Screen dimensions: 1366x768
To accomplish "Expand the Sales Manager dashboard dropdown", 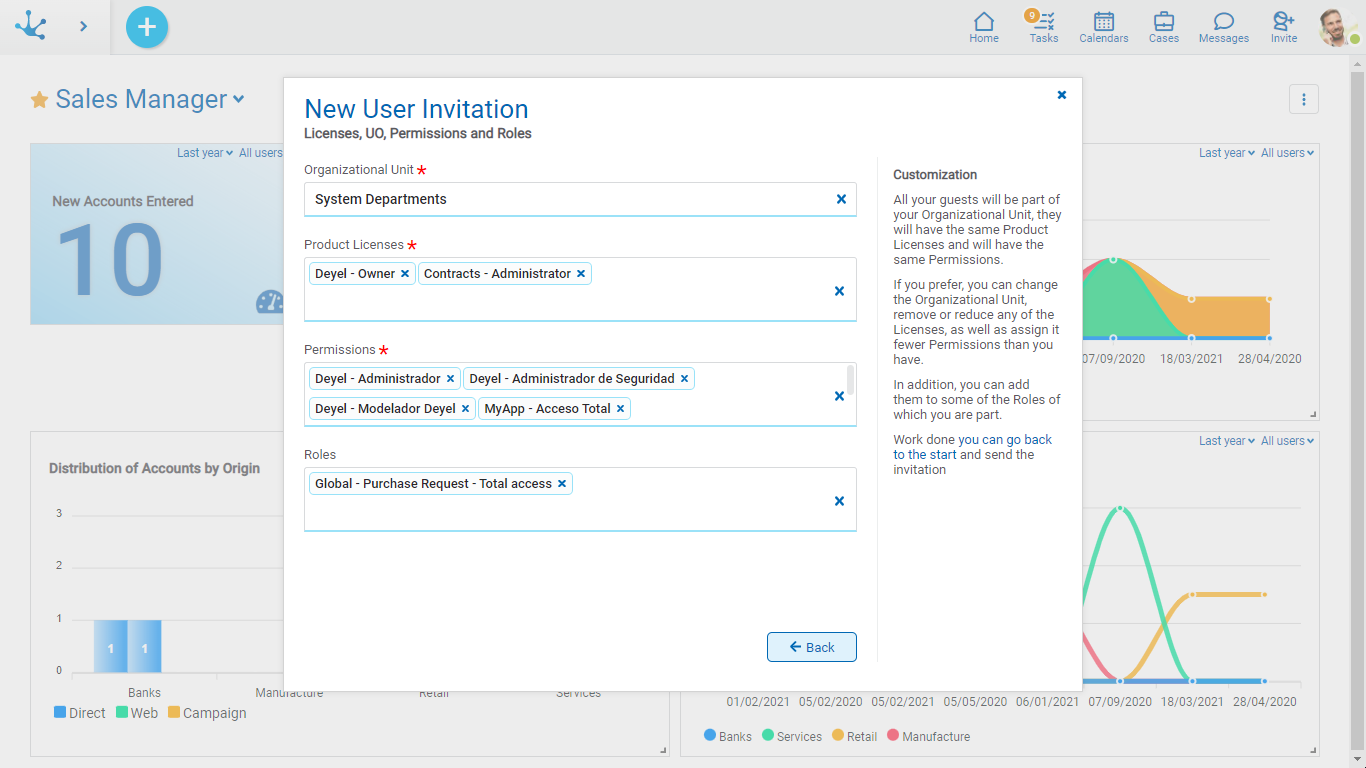I will point(238,99).
